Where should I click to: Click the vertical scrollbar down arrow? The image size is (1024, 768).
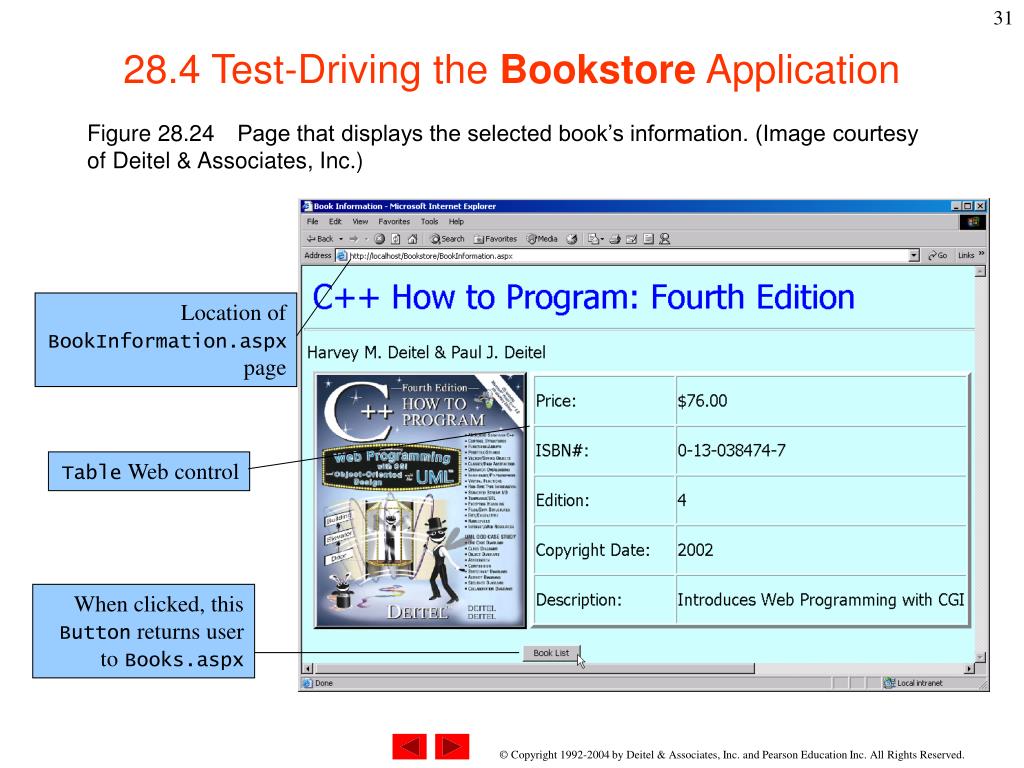[980, 656]
